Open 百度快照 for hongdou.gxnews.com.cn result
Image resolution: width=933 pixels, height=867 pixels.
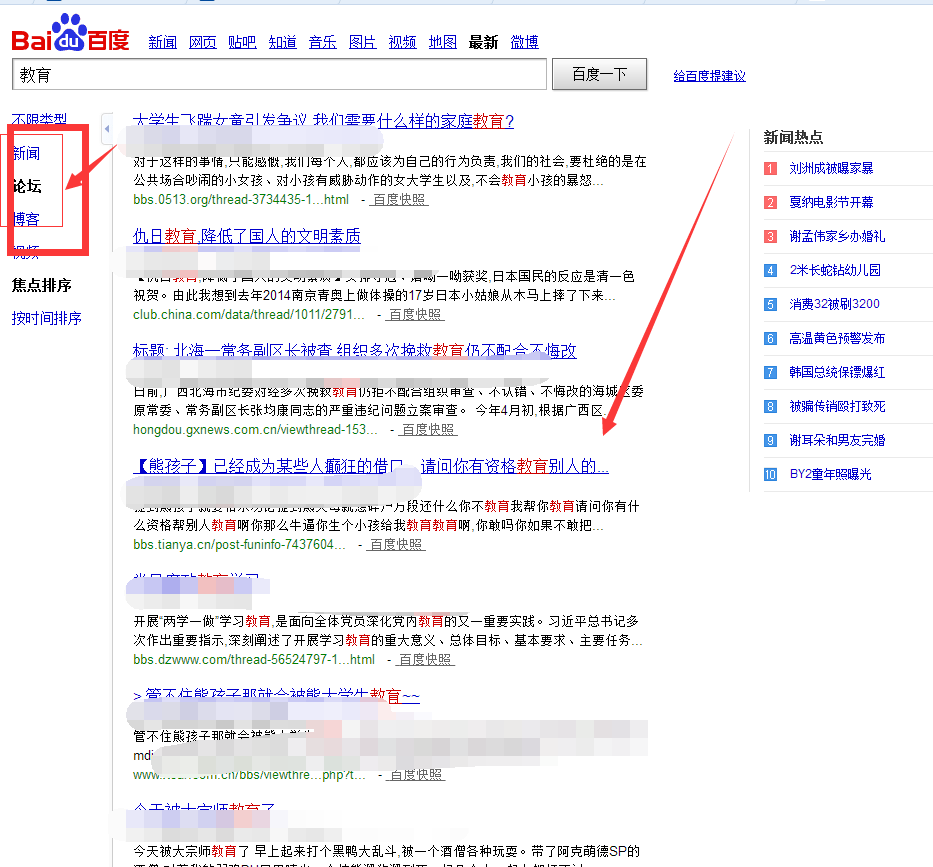[x=427, y=429]
